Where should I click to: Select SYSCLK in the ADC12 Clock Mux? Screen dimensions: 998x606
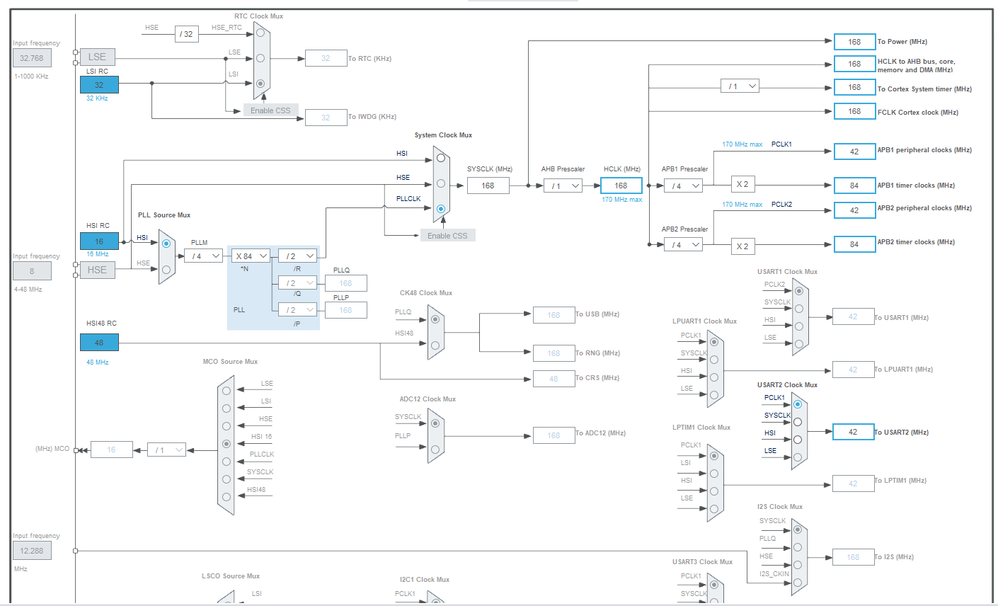[435, 423]
